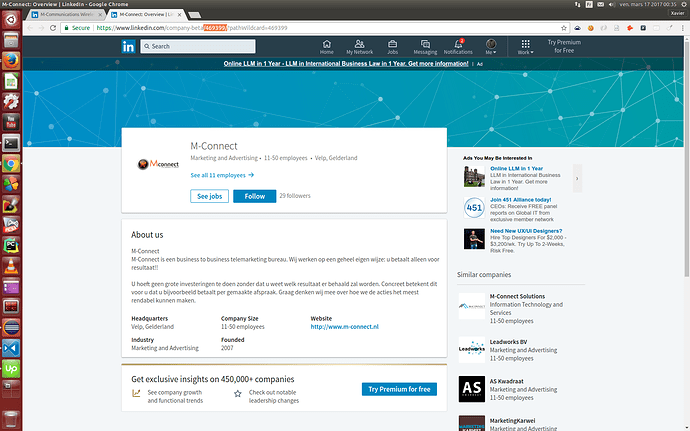Open Ubuntu dash home icon
The image size is (690, 431).
(11, 19)
